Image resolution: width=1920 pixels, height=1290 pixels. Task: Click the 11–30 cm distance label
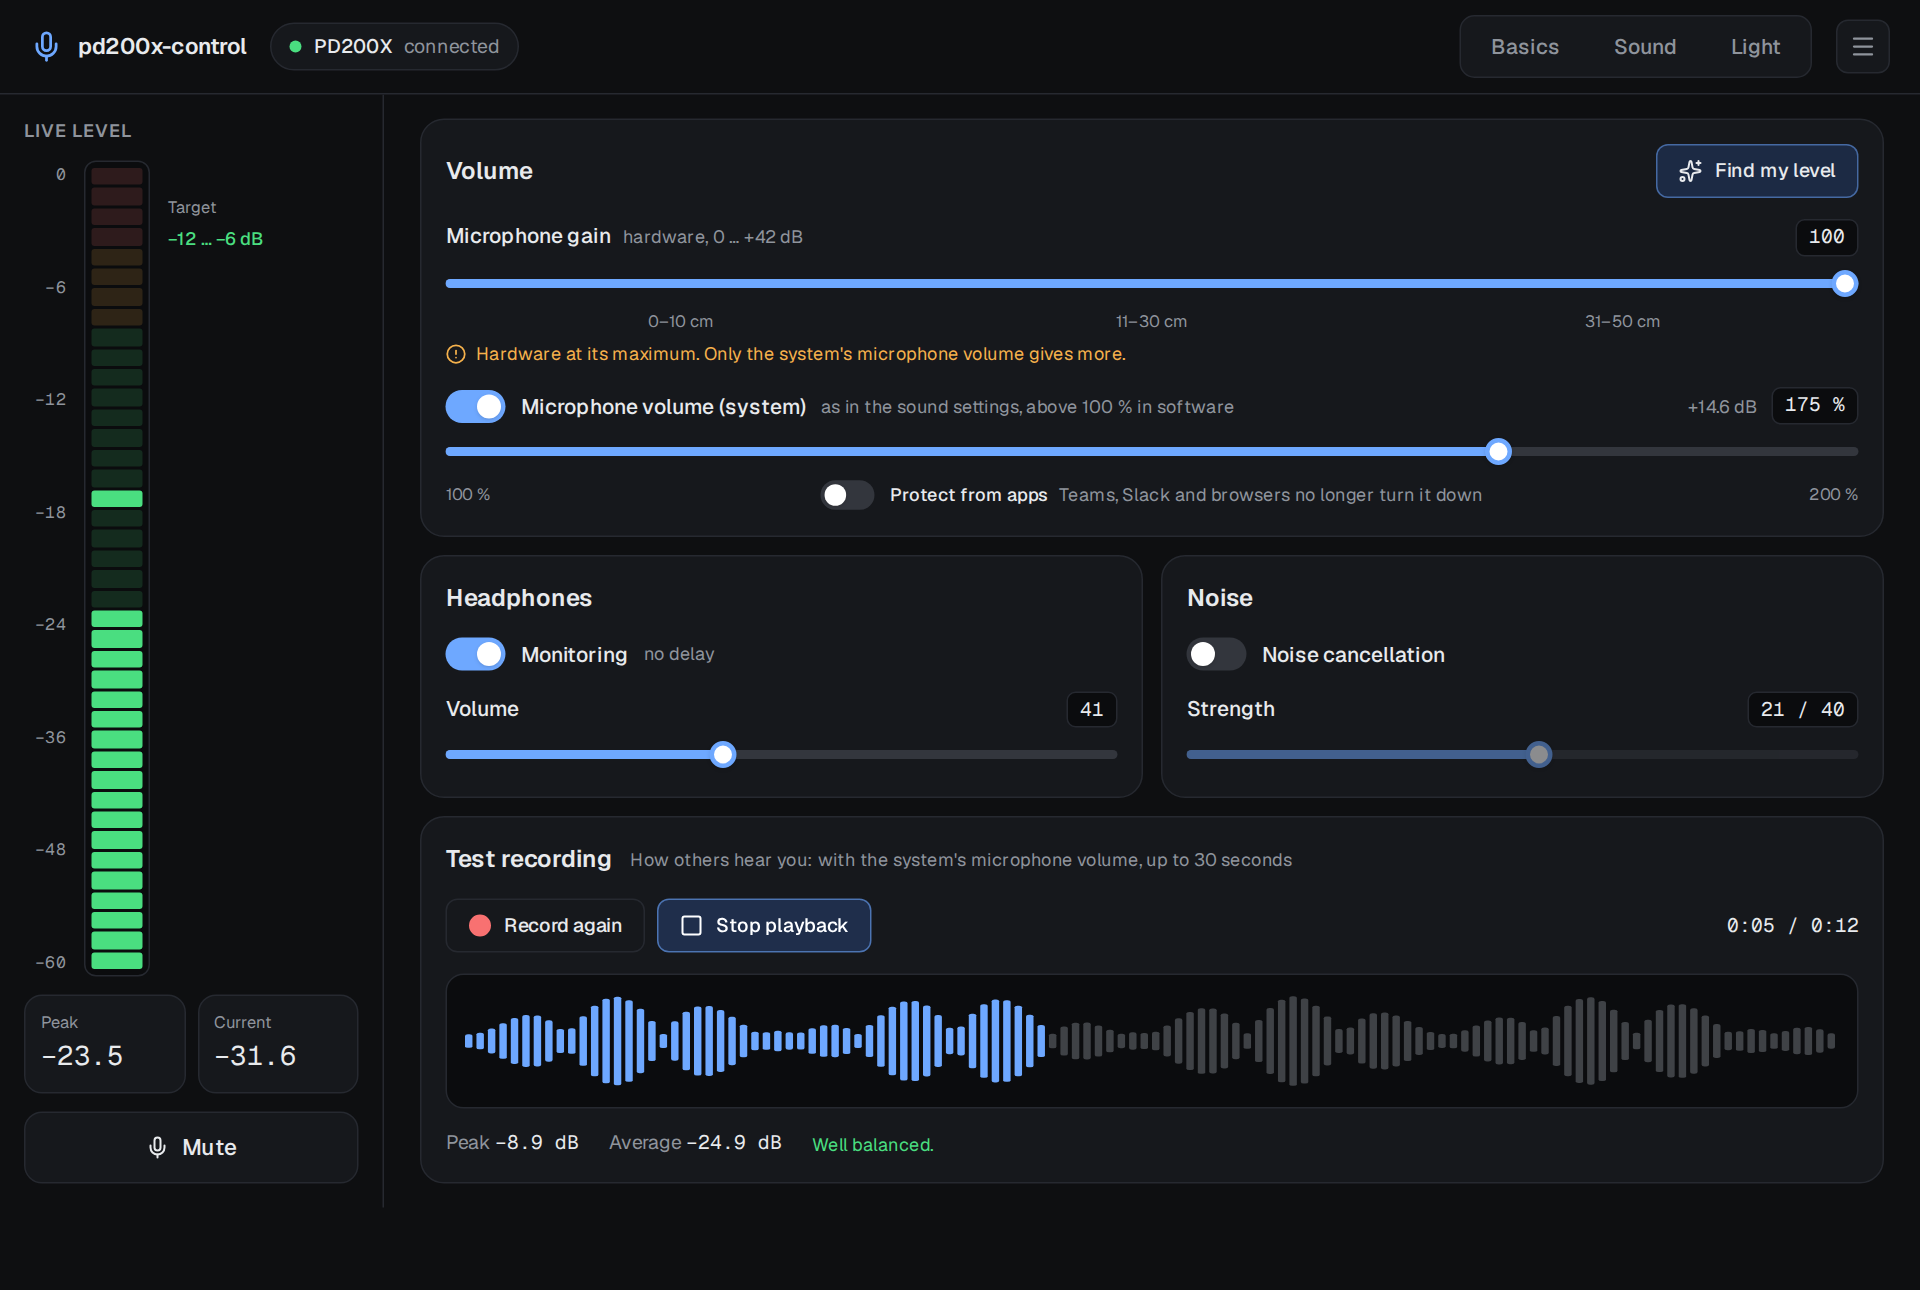click(x=1151, y=321)
